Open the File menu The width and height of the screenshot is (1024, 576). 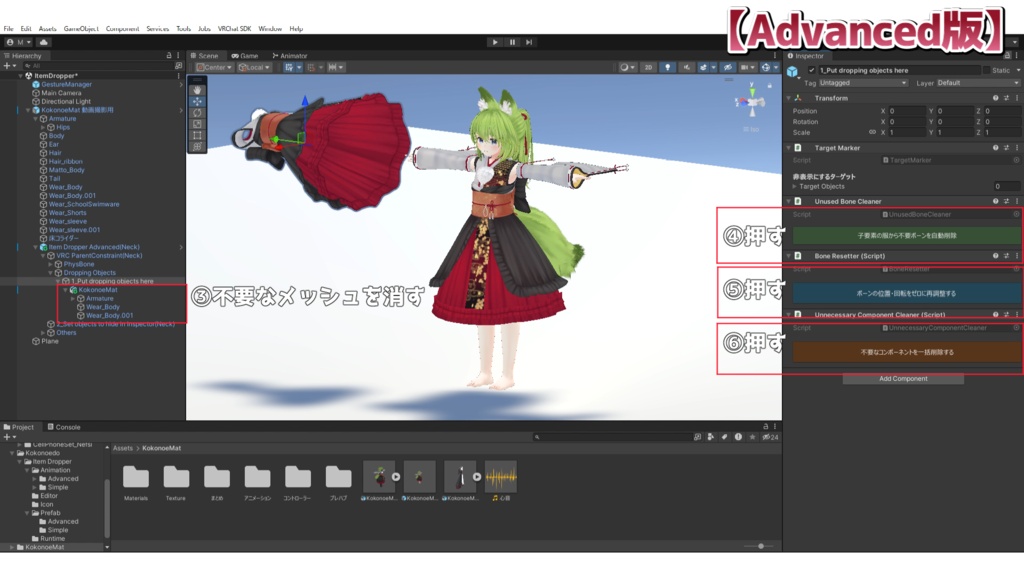click(x=8, y=29)
